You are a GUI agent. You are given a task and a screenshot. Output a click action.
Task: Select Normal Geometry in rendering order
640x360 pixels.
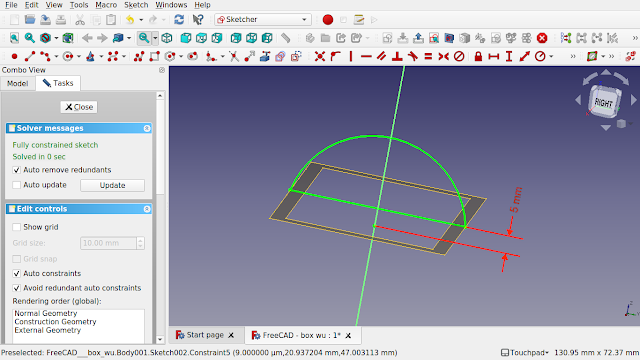coord(46,313)
